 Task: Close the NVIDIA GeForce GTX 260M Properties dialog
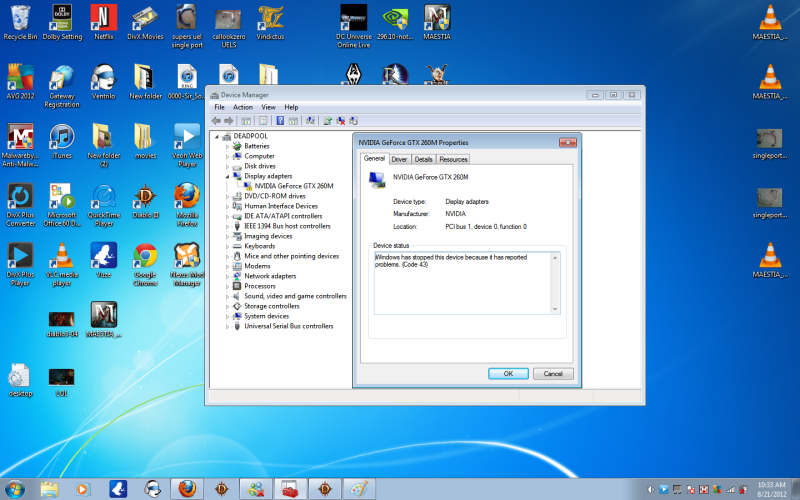(567, 142)
